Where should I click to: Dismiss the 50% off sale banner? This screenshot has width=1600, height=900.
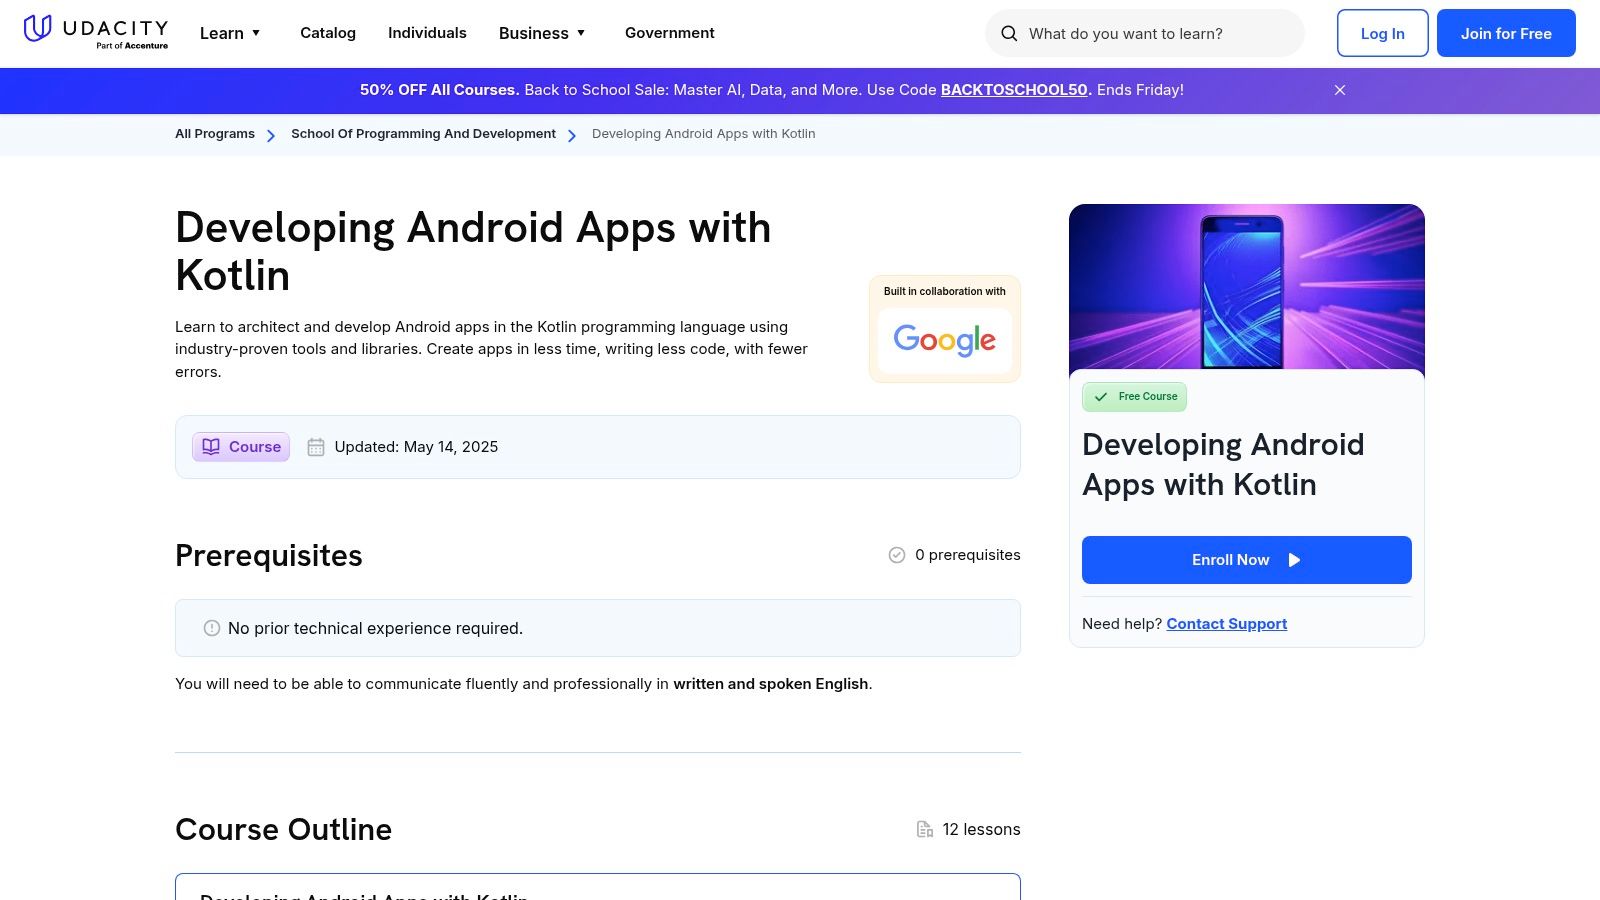pos(1340,90)
